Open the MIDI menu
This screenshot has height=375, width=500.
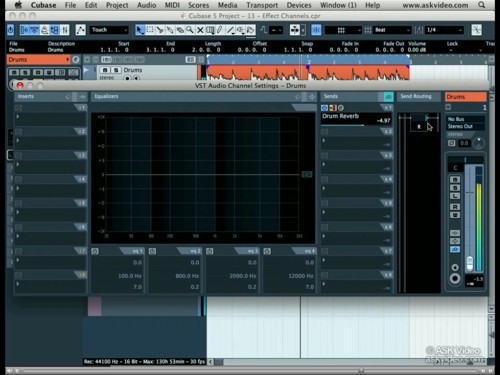tap(172, 5)
